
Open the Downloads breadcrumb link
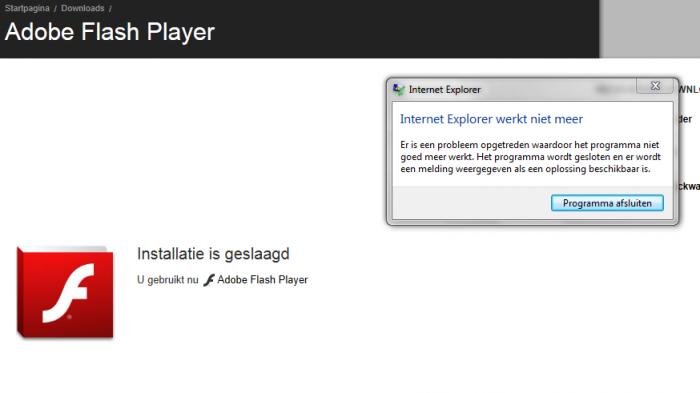(x=83, y=8)
